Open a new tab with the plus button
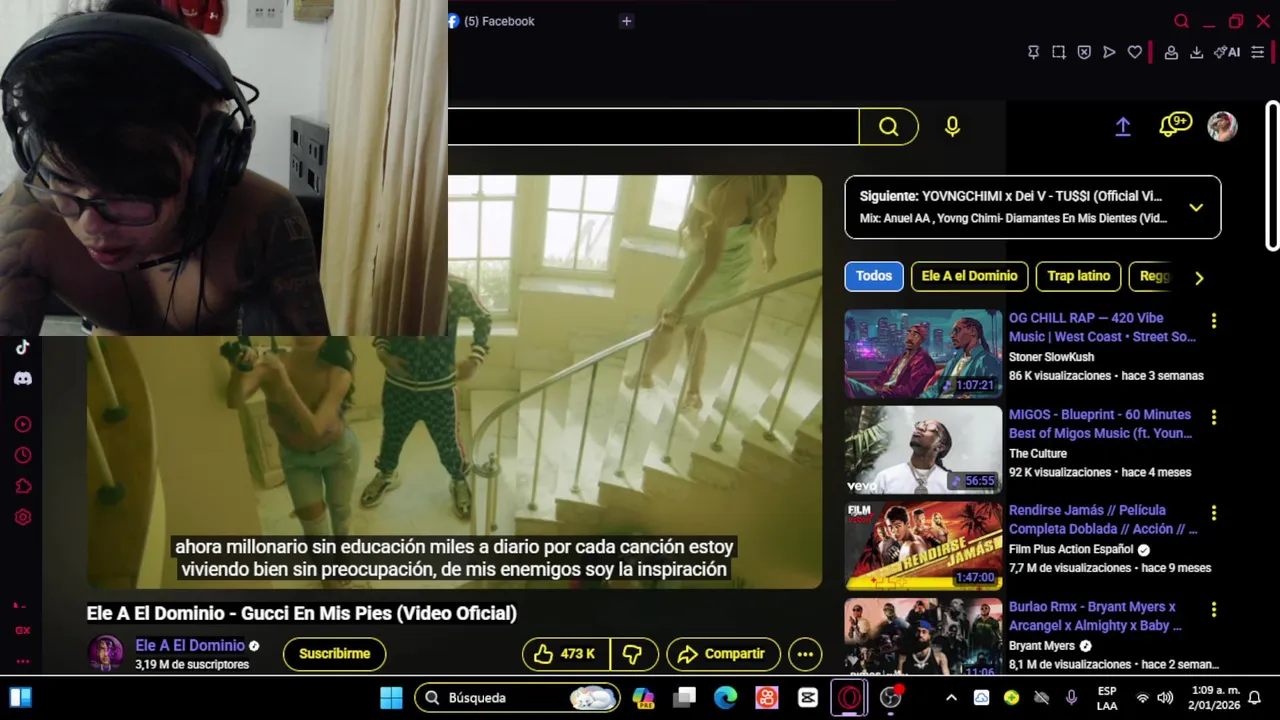Viewport: 1280px width, 720px height. click(x=626, y=21)
